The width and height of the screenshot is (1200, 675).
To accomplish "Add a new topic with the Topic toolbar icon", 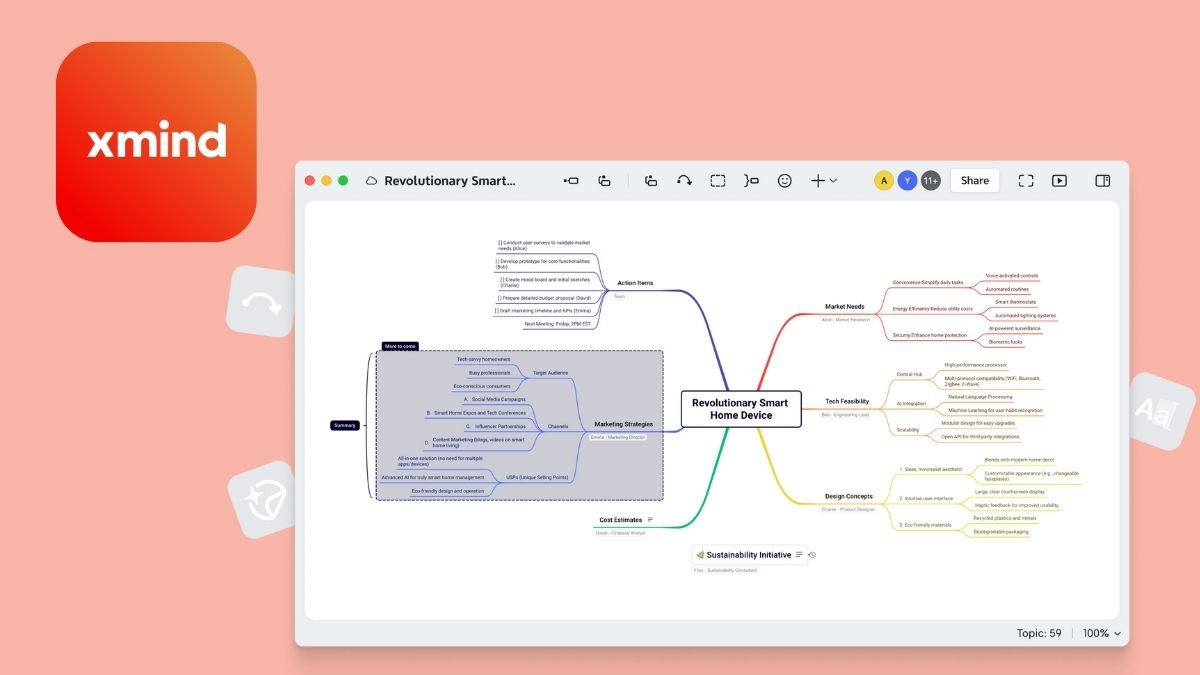I will point(571,181).
